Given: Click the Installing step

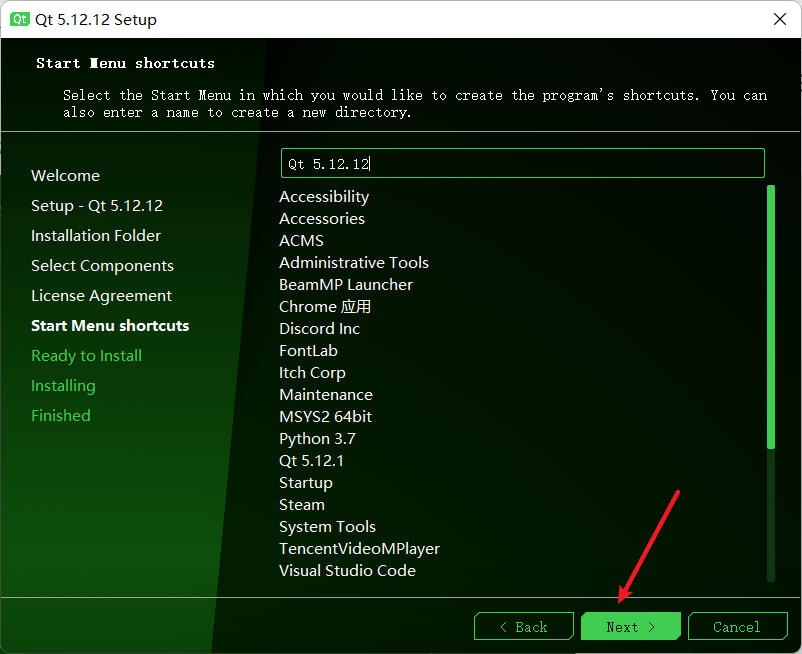Looking at the screenshot, I should tap(63, 386).
